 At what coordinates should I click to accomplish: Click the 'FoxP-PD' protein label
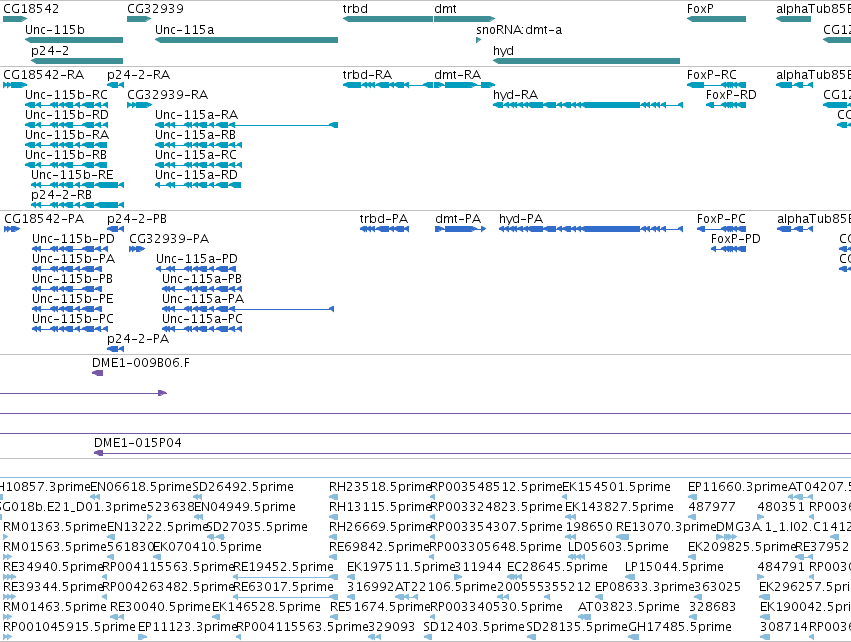click(x=735, y=239)
